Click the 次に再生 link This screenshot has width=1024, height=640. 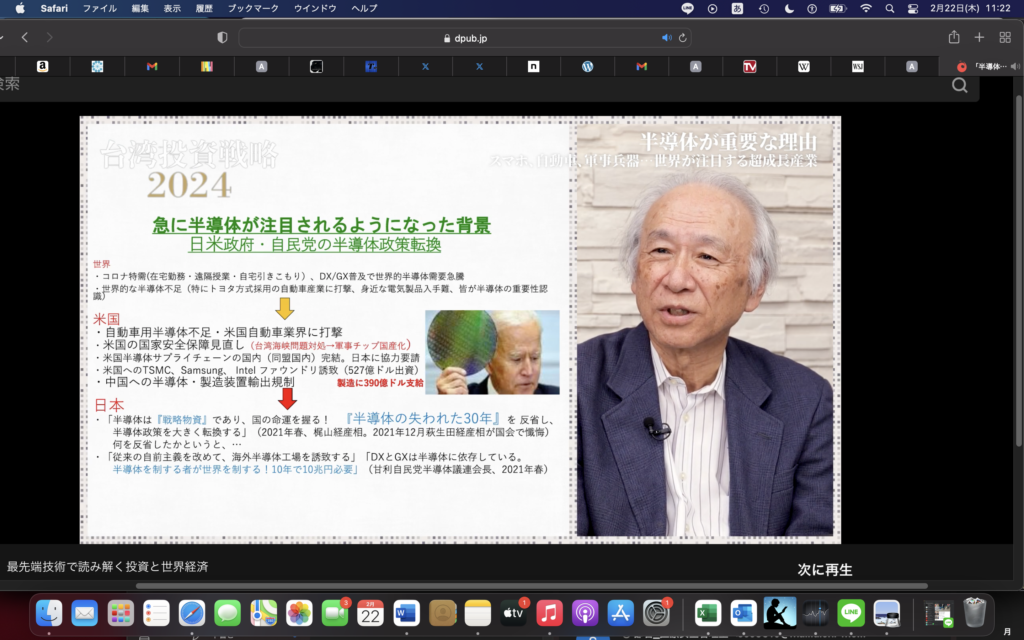[x=824, y=569]
